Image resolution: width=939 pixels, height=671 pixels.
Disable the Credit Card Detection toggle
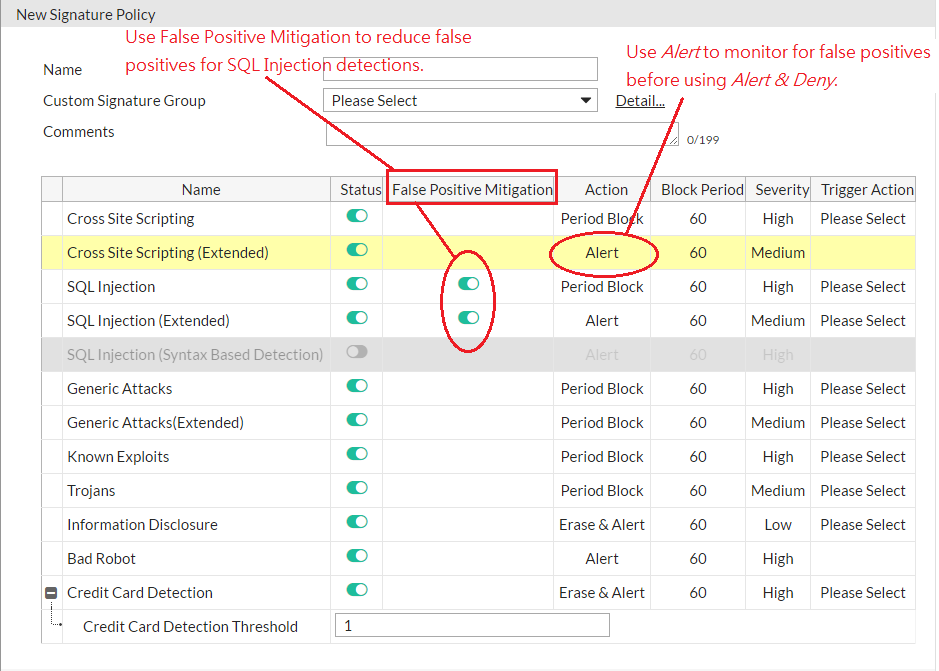357,592
